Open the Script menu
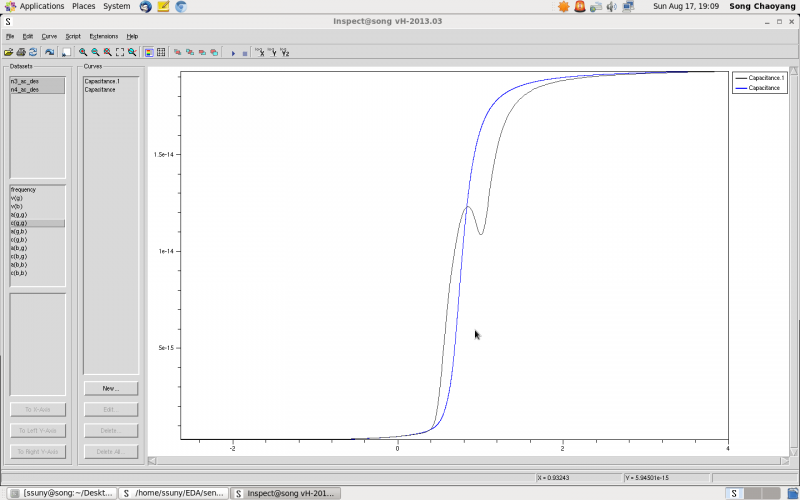This screenshot has height=500, width=800. pos(73,36)
